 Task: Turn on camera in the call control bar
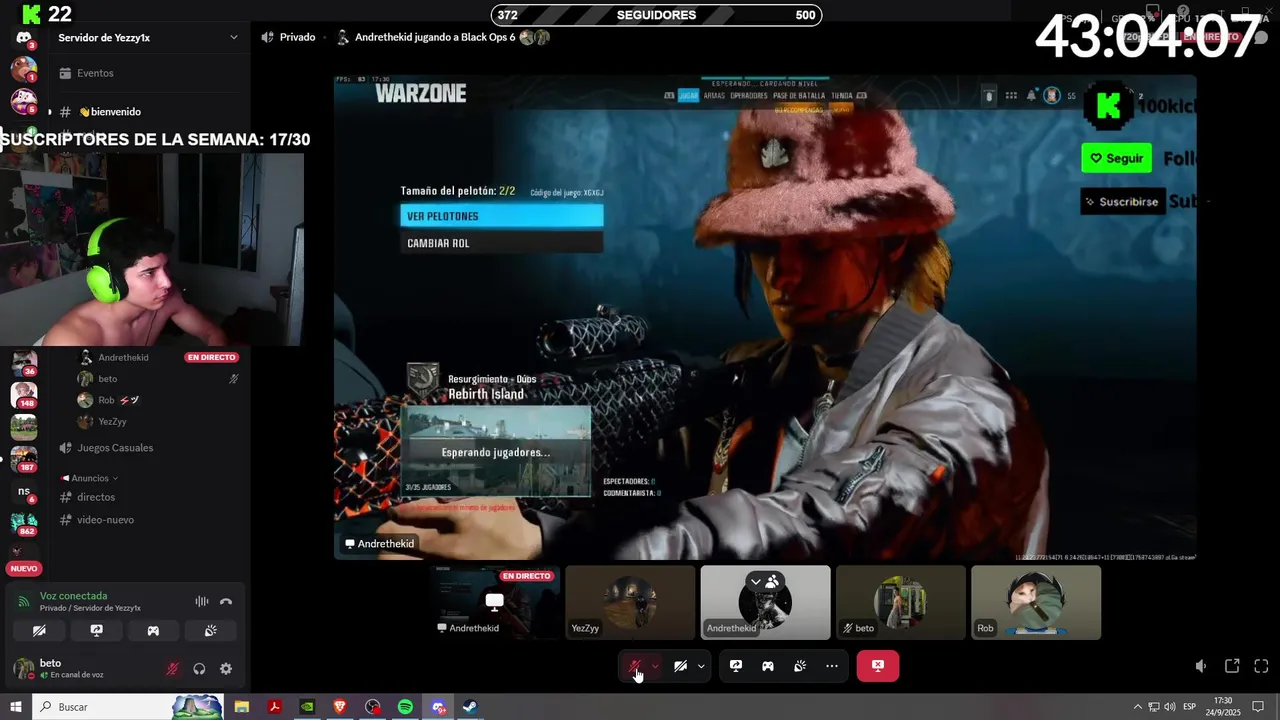[680, 666]
